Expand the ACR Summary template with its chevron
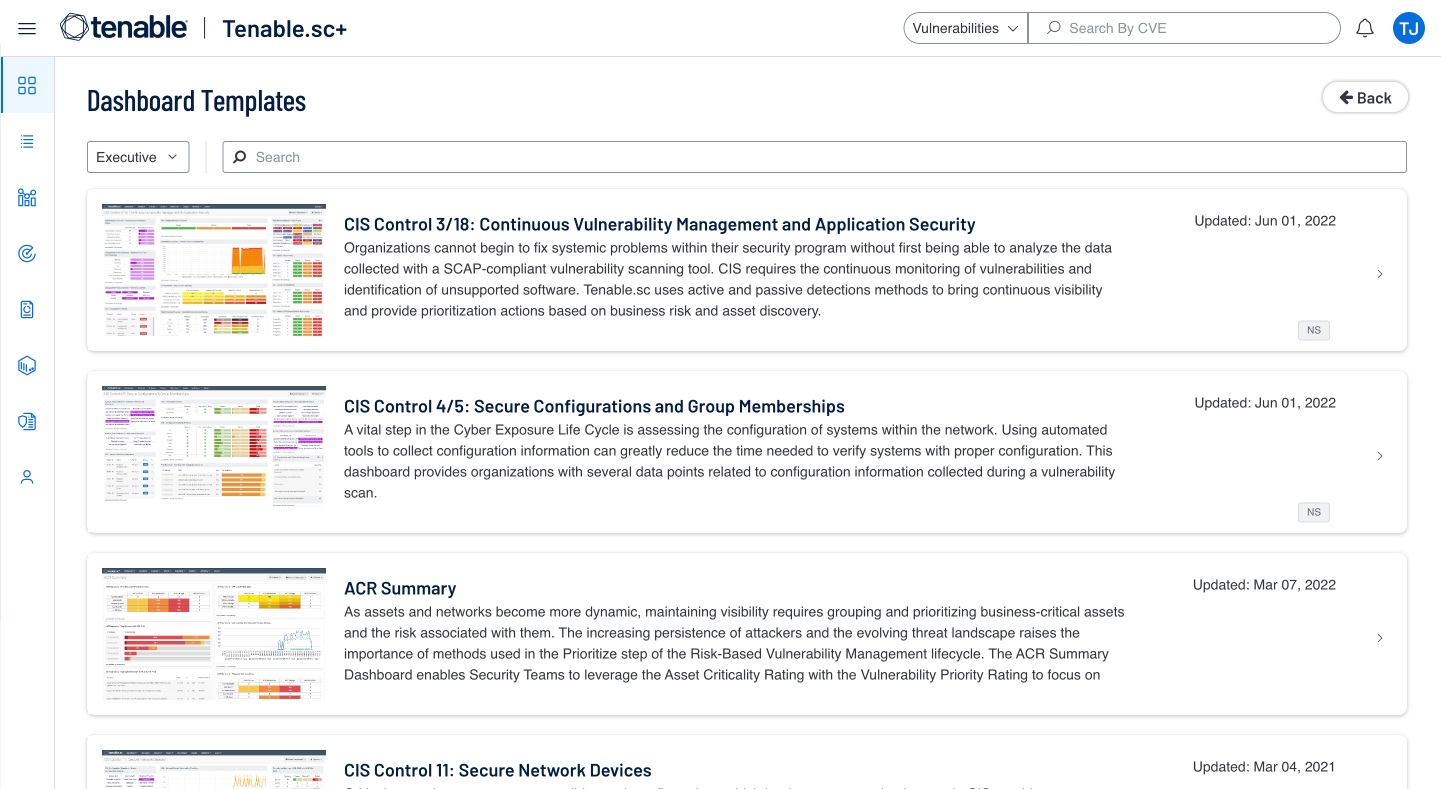The image size is (1441, 789). click(1380, 638)
